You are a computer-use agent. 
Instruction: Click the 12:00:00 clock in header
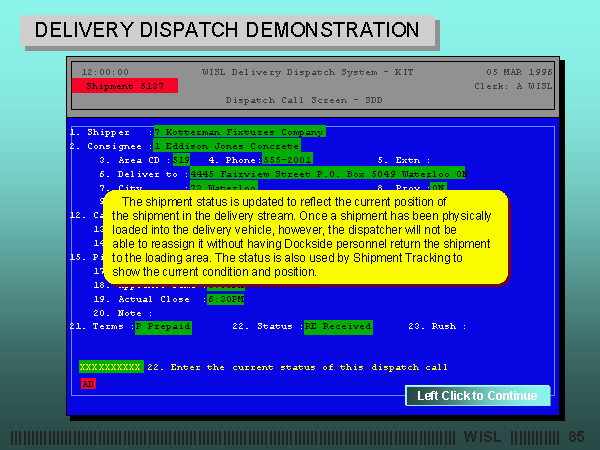pyautogui.click(x=104, y=72)
